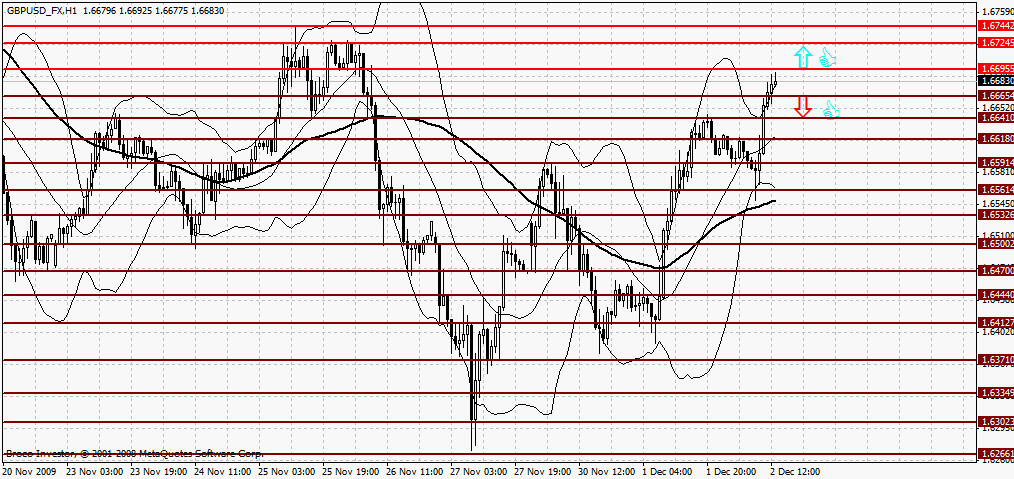
Task: Select the 1.66955 red price label
Action: [x=997, y=69]
